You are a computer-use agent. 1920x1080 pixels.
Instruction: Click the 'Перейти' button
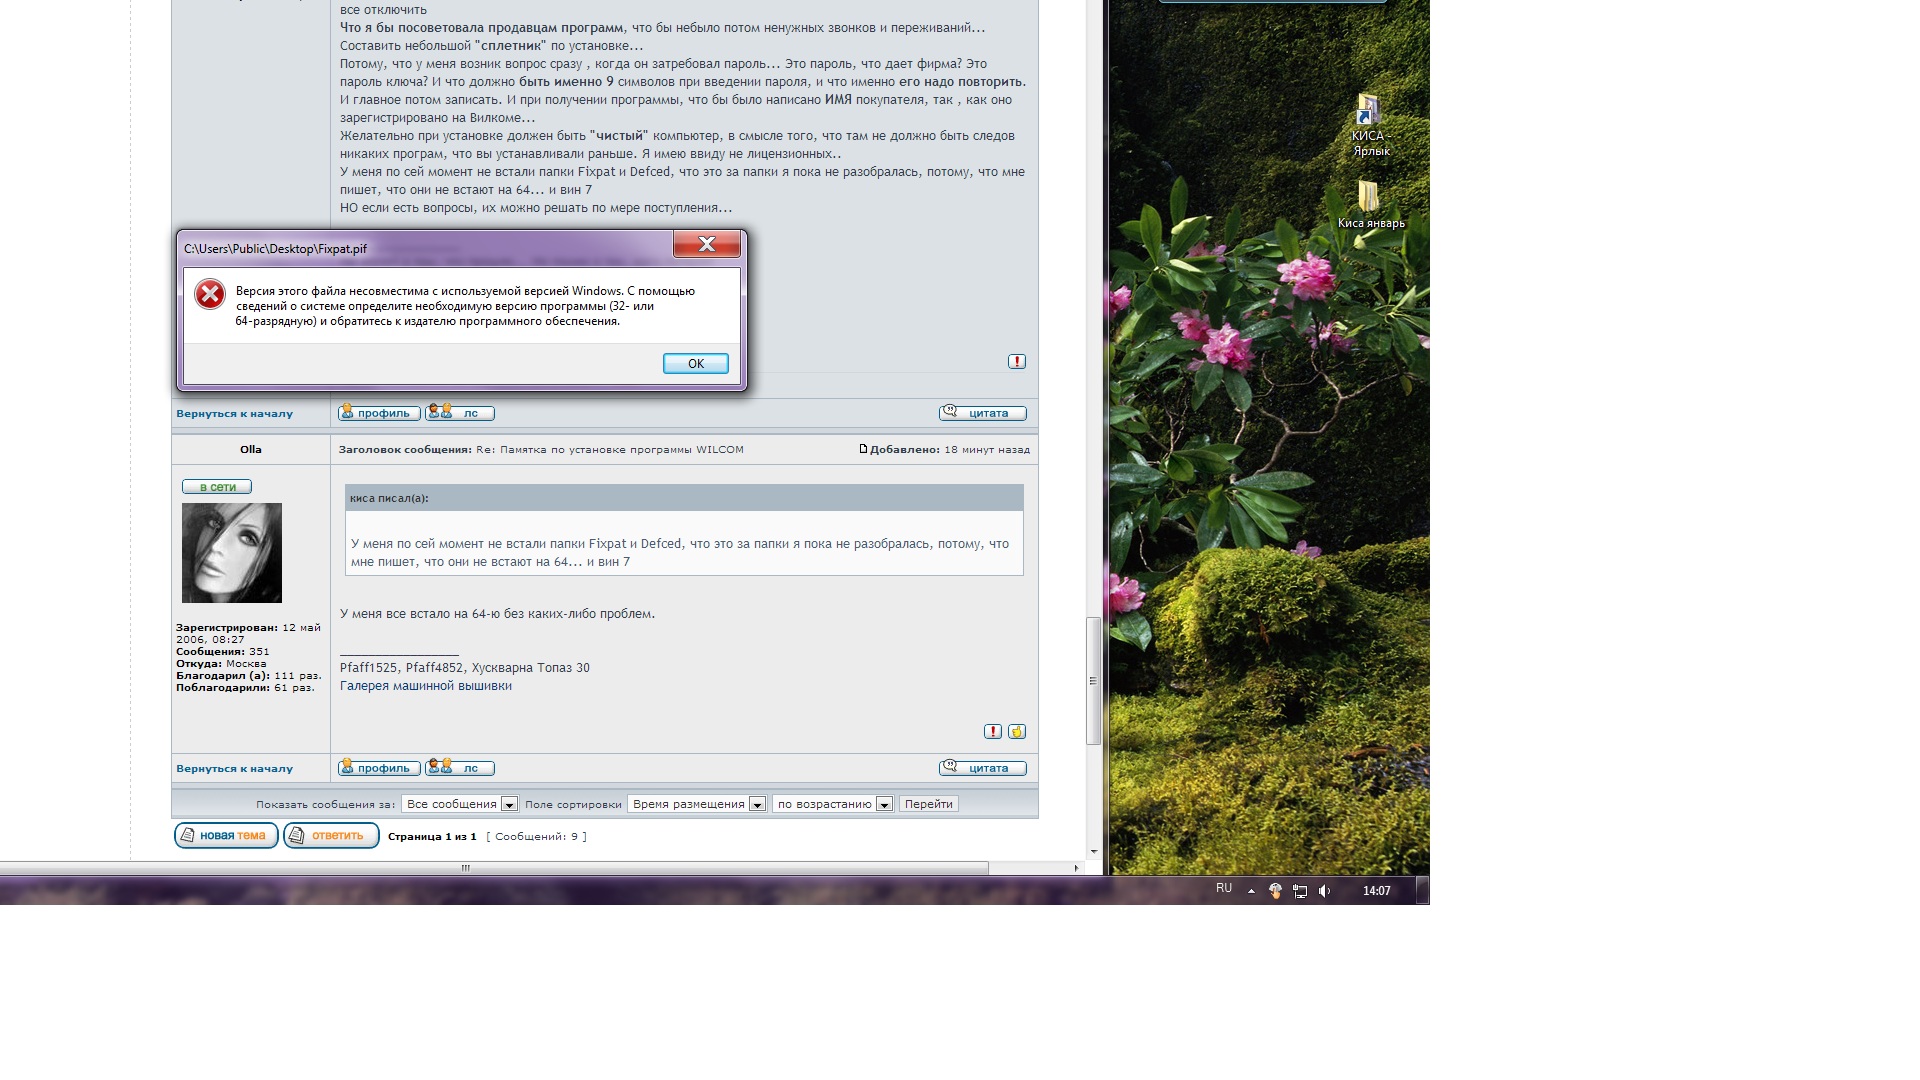click(928, 804)
